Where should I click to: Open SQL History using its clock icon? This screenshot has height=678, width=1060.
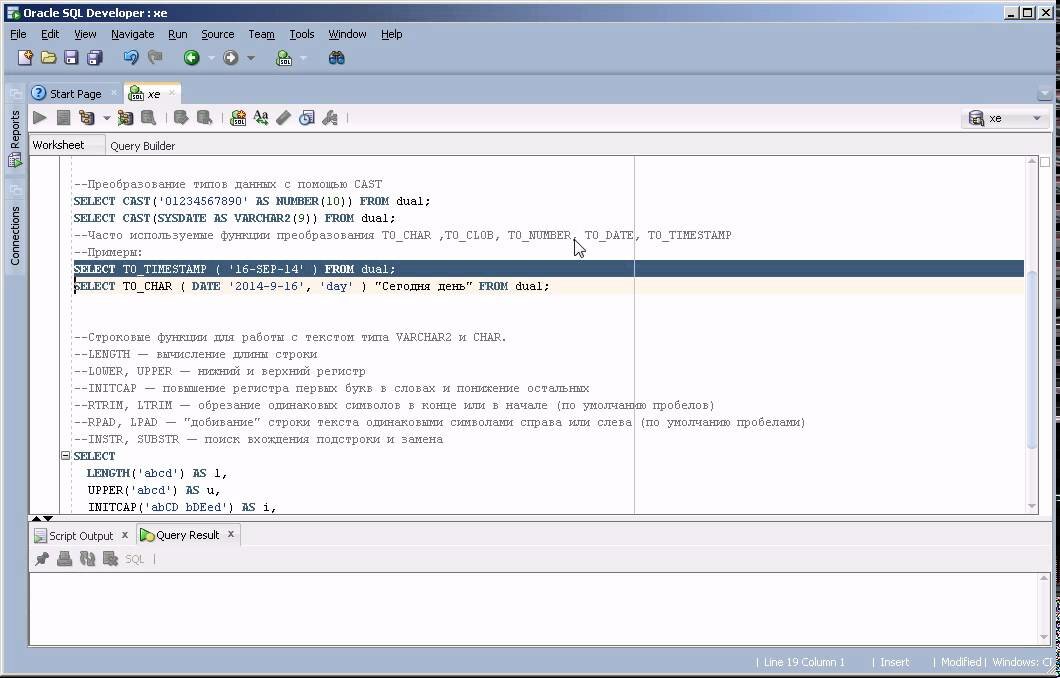(x=304, y=117)
